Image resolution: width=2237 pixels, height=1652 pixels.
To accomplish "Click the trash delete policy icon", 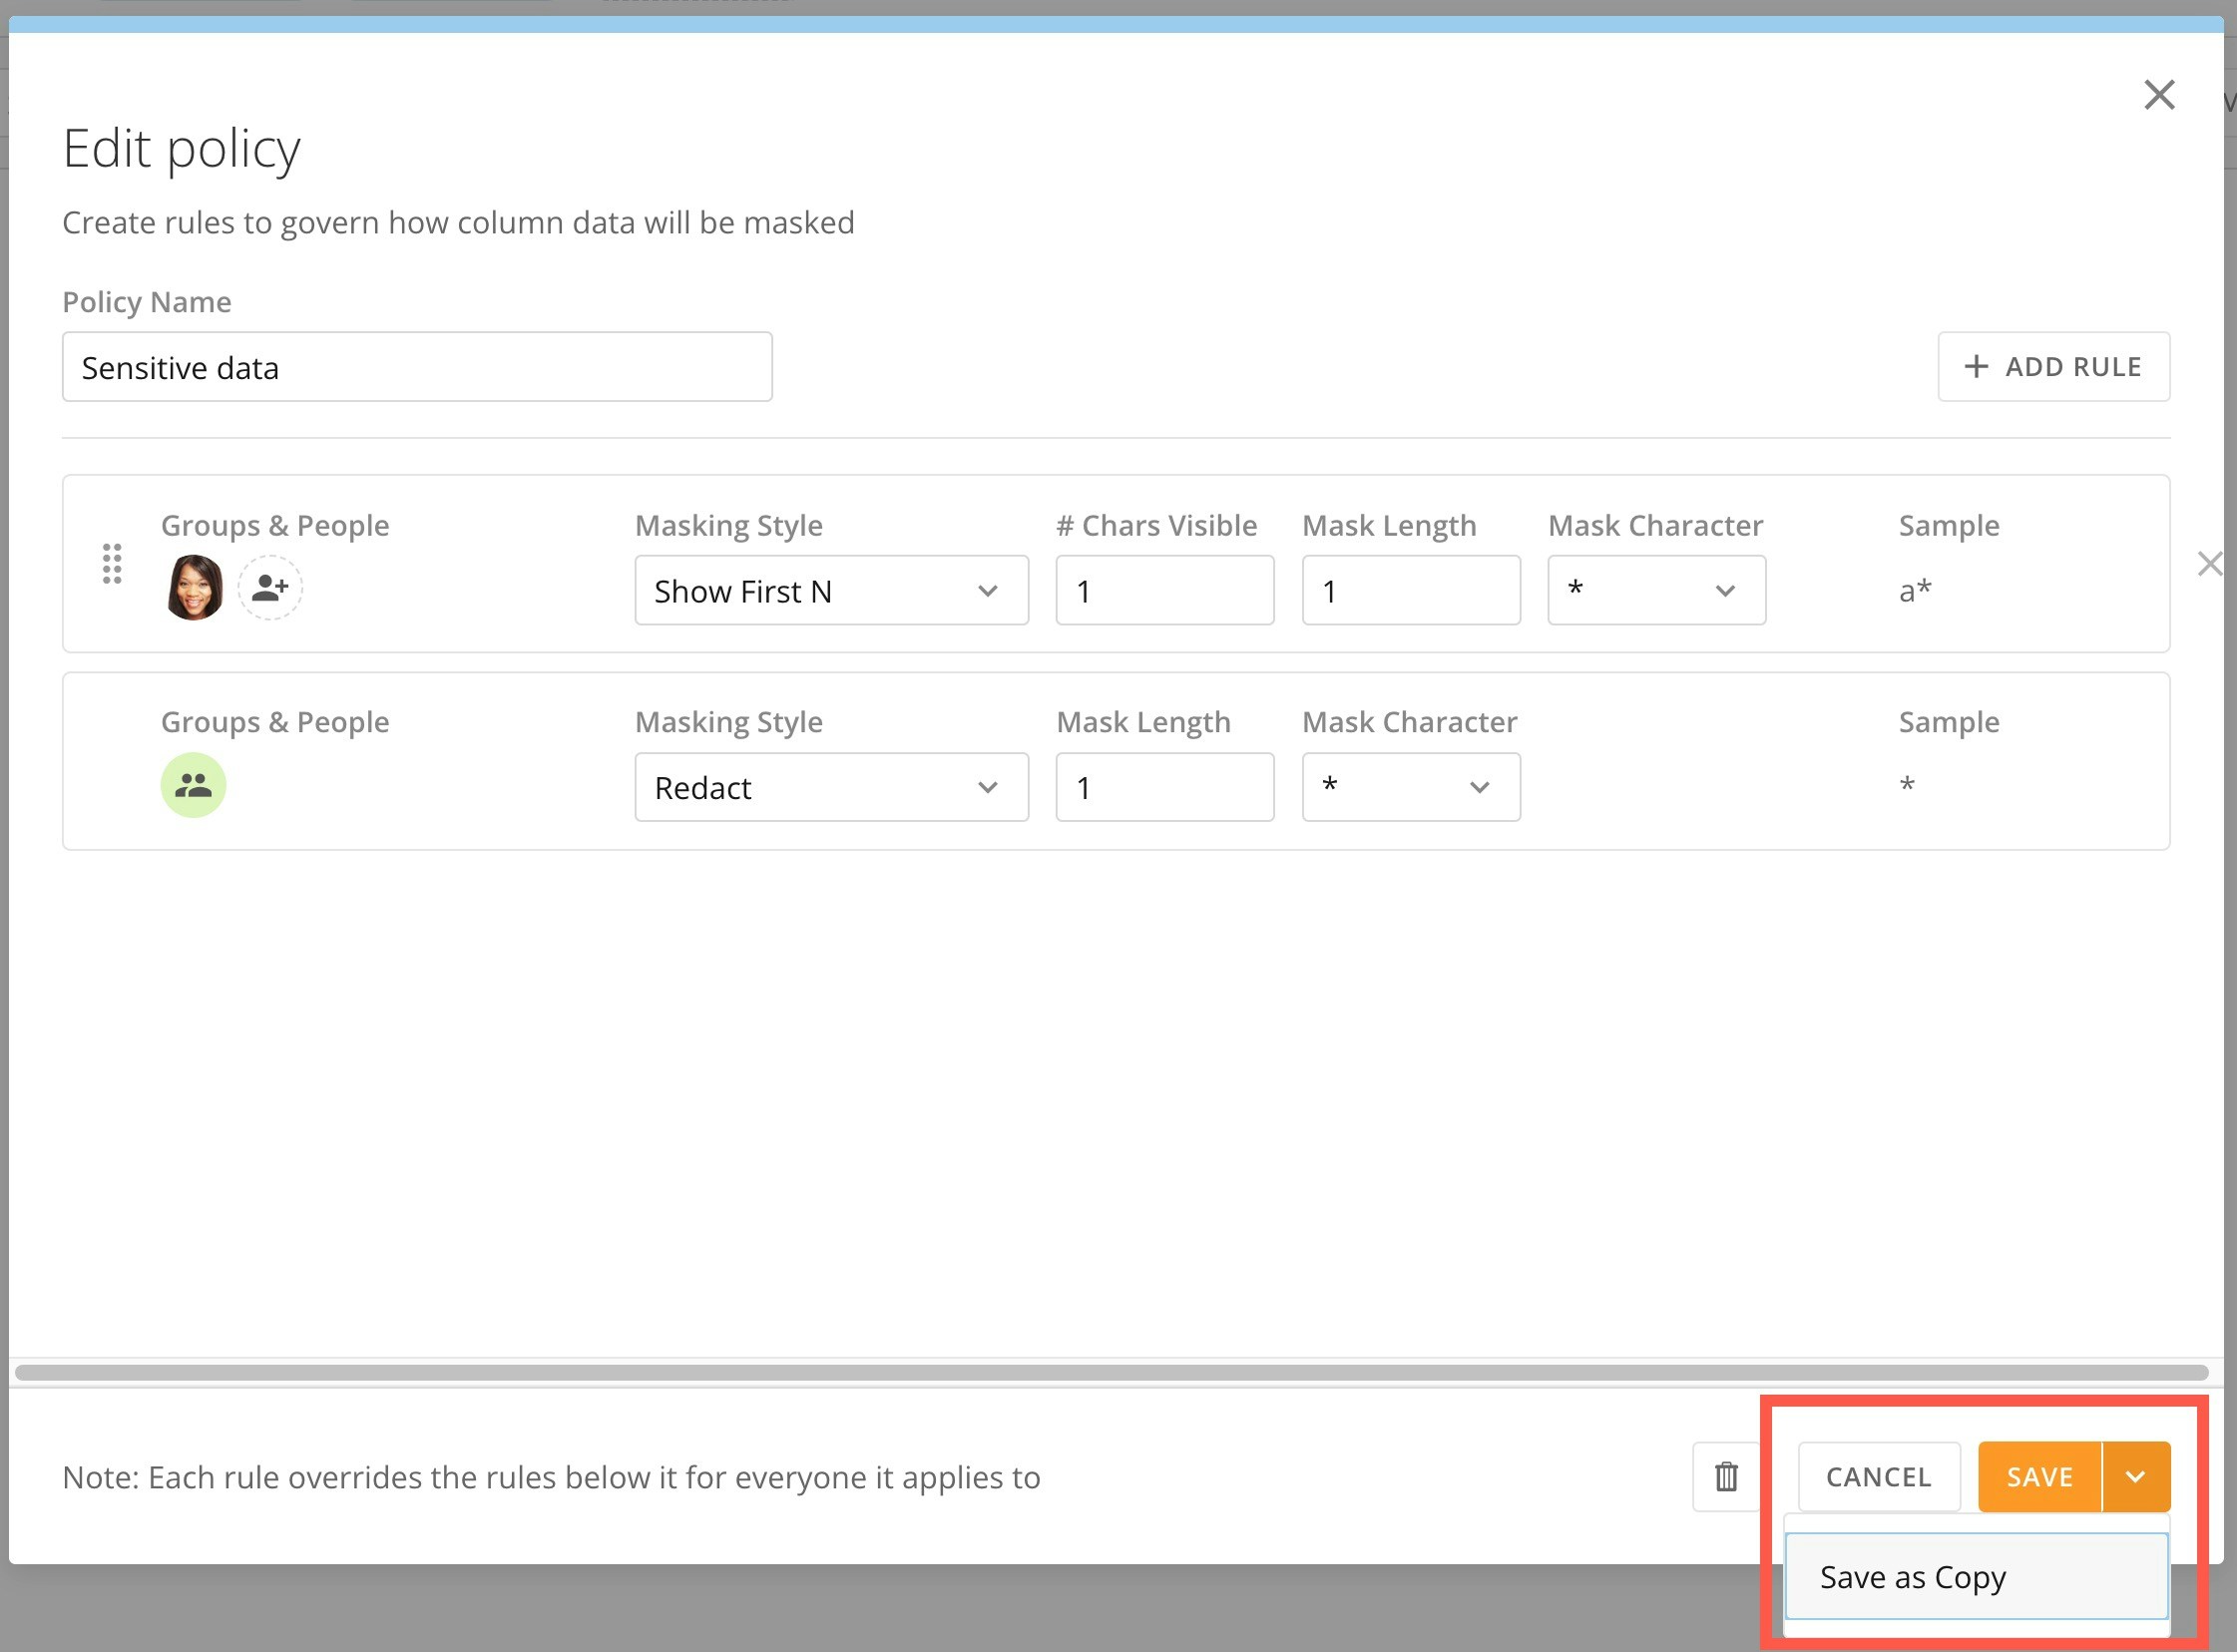I will [1725, 1476].
